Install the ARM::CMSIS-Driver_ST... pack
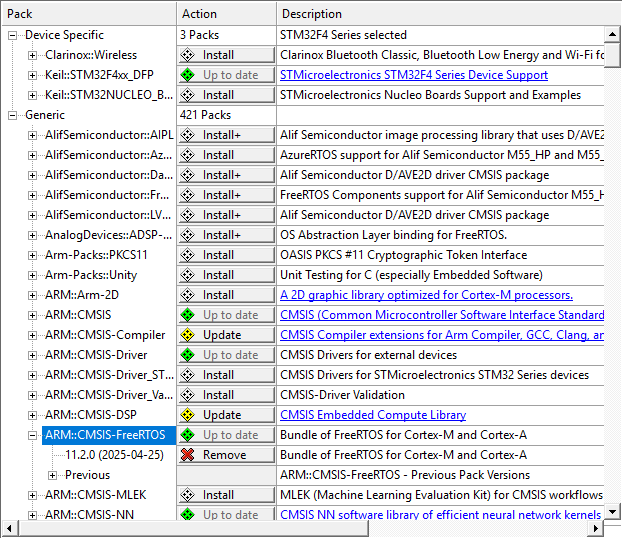The height and width of the screenshot is (539, 623). tap(226, 375)
